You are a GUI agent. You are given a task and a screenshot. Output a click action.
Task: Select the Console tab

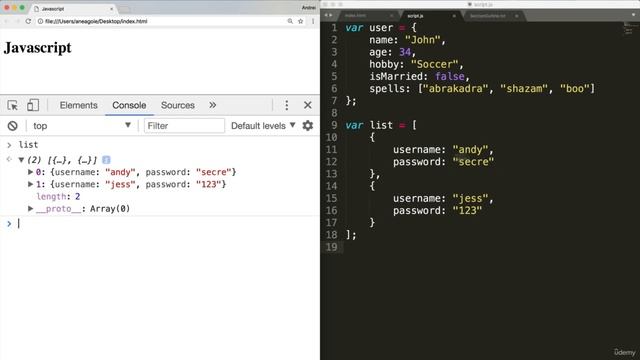(x=129, y=105)
